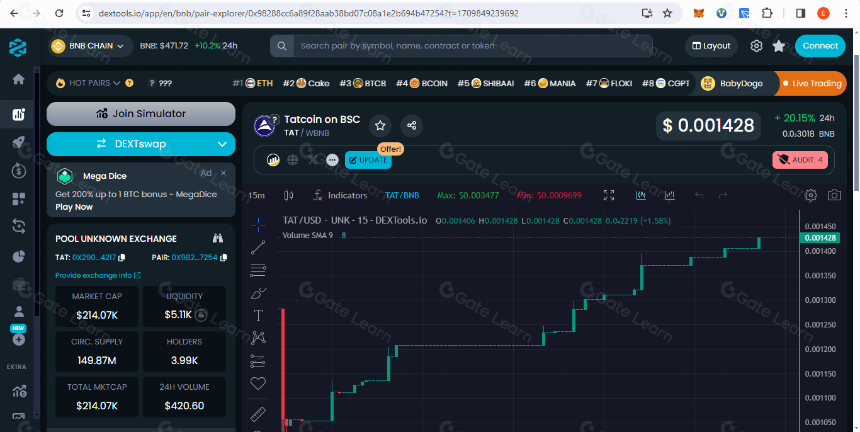Change the 15m chart interval

coord(257,195)
